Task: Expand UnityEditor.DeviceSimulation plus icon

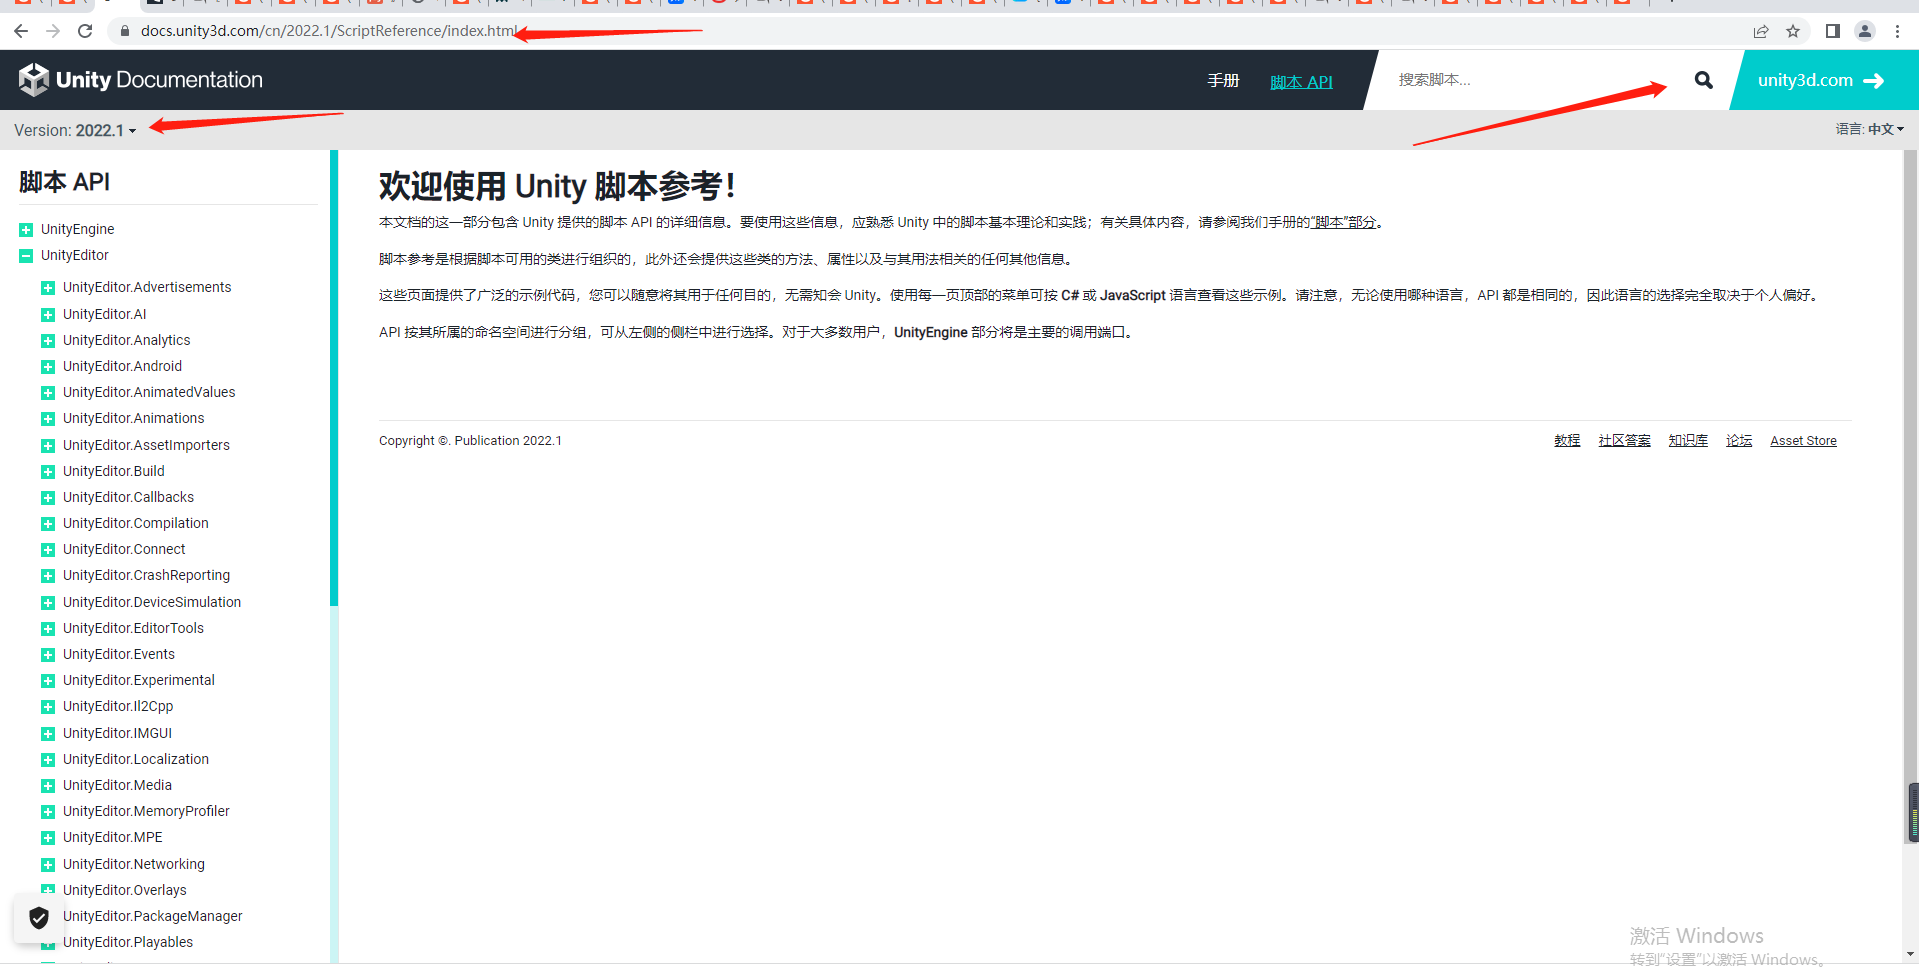Action: coord(47,603)
